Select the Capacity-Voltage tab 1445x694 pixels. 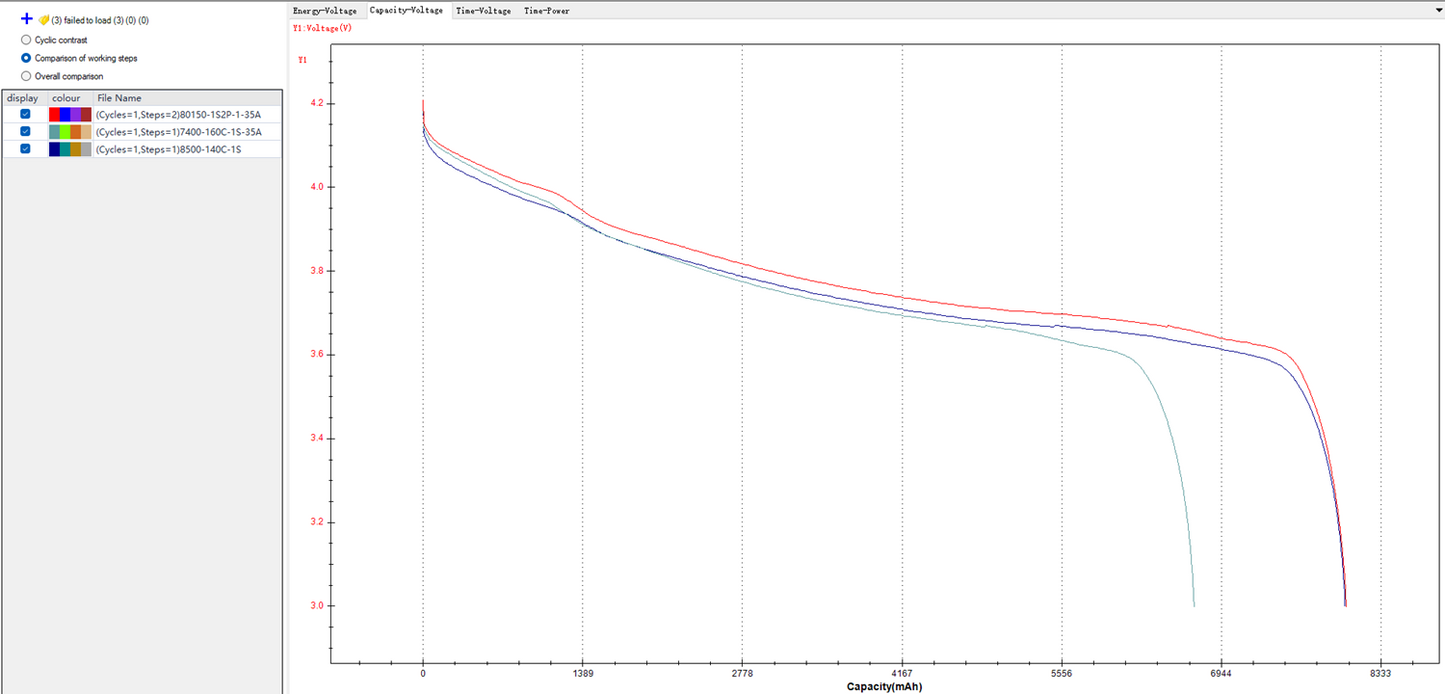point(405,10)
